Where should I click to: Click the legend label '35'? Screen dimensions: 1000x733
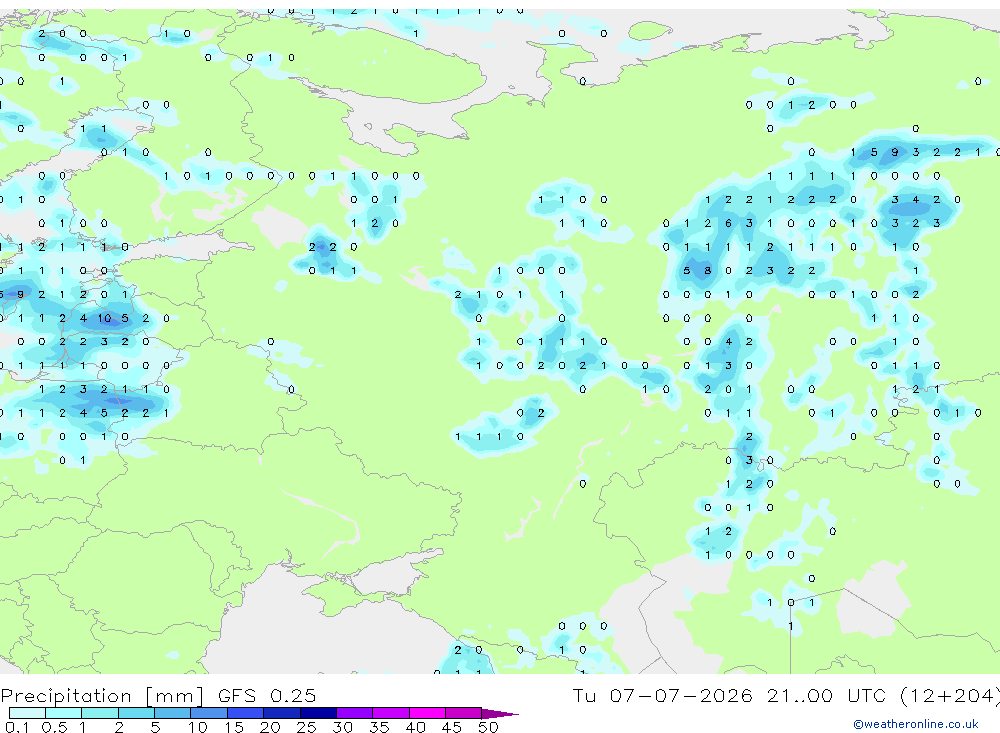tap(379, 727)
